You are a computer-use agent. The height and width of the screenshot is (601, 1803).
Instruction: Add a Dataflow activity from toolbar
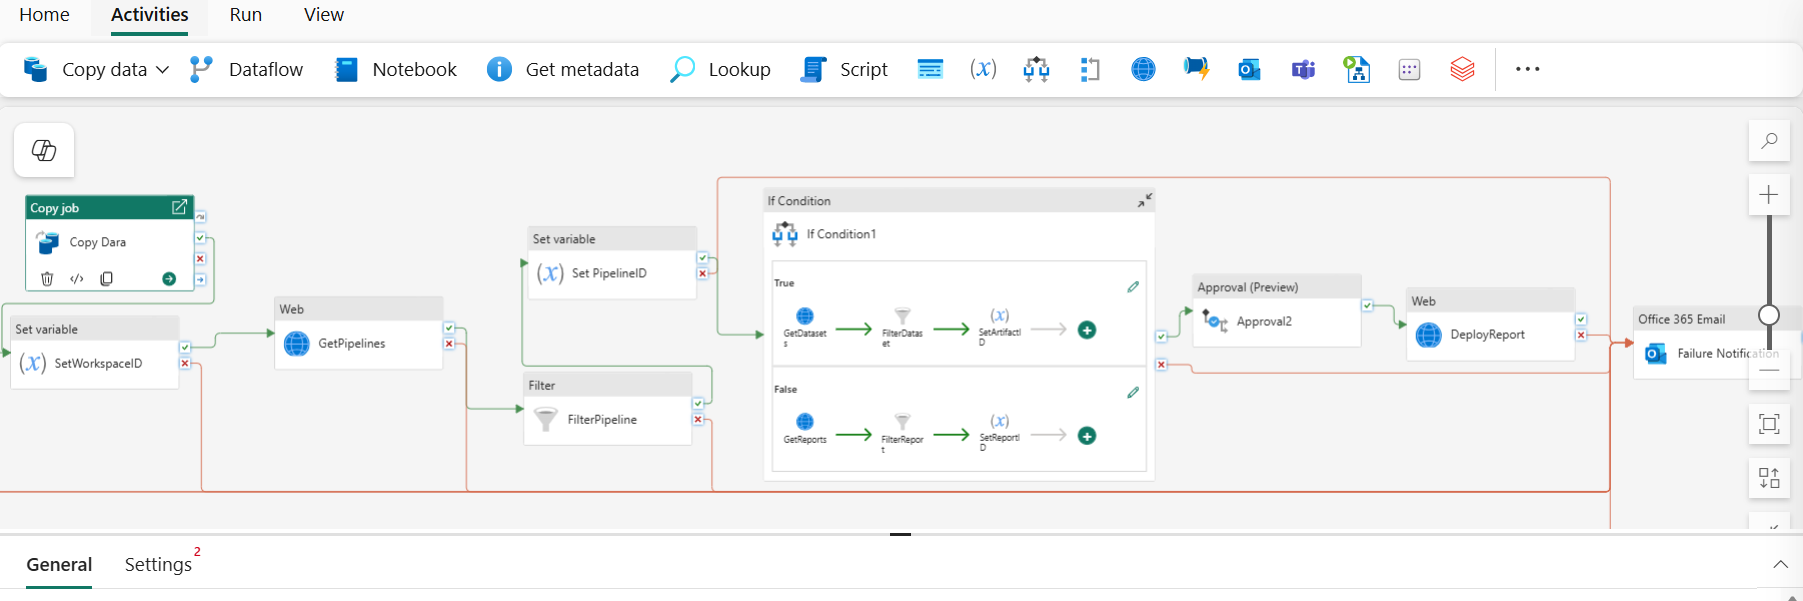[x=246, y=69]
